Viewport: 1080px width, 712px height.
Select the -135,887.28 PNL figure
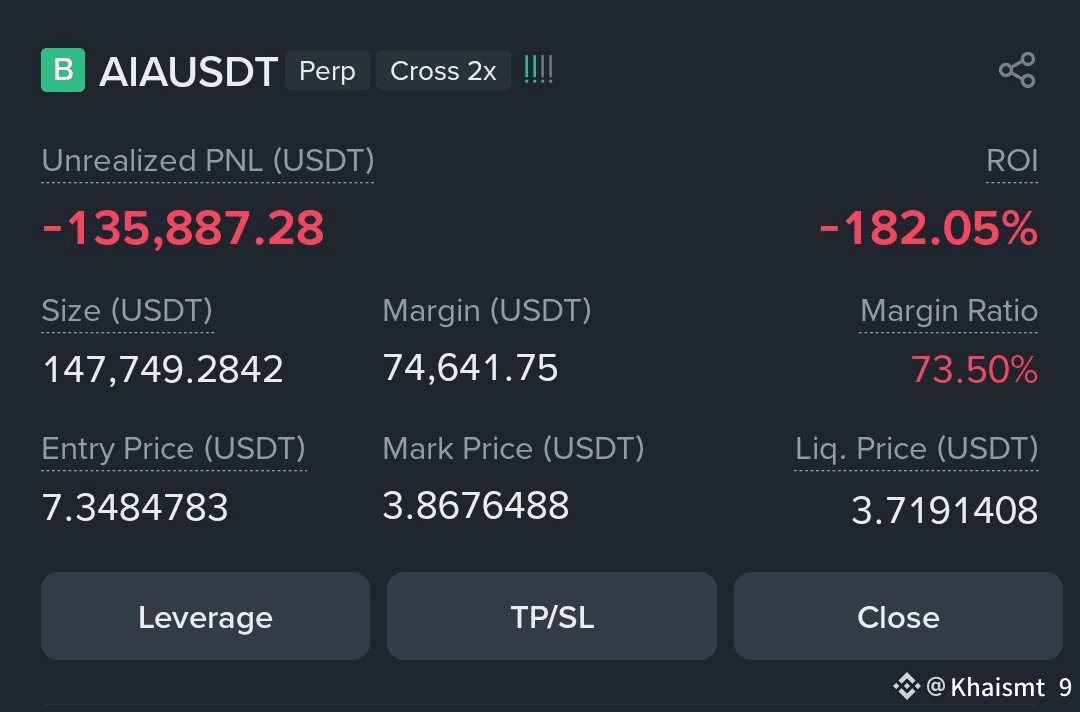183,229
